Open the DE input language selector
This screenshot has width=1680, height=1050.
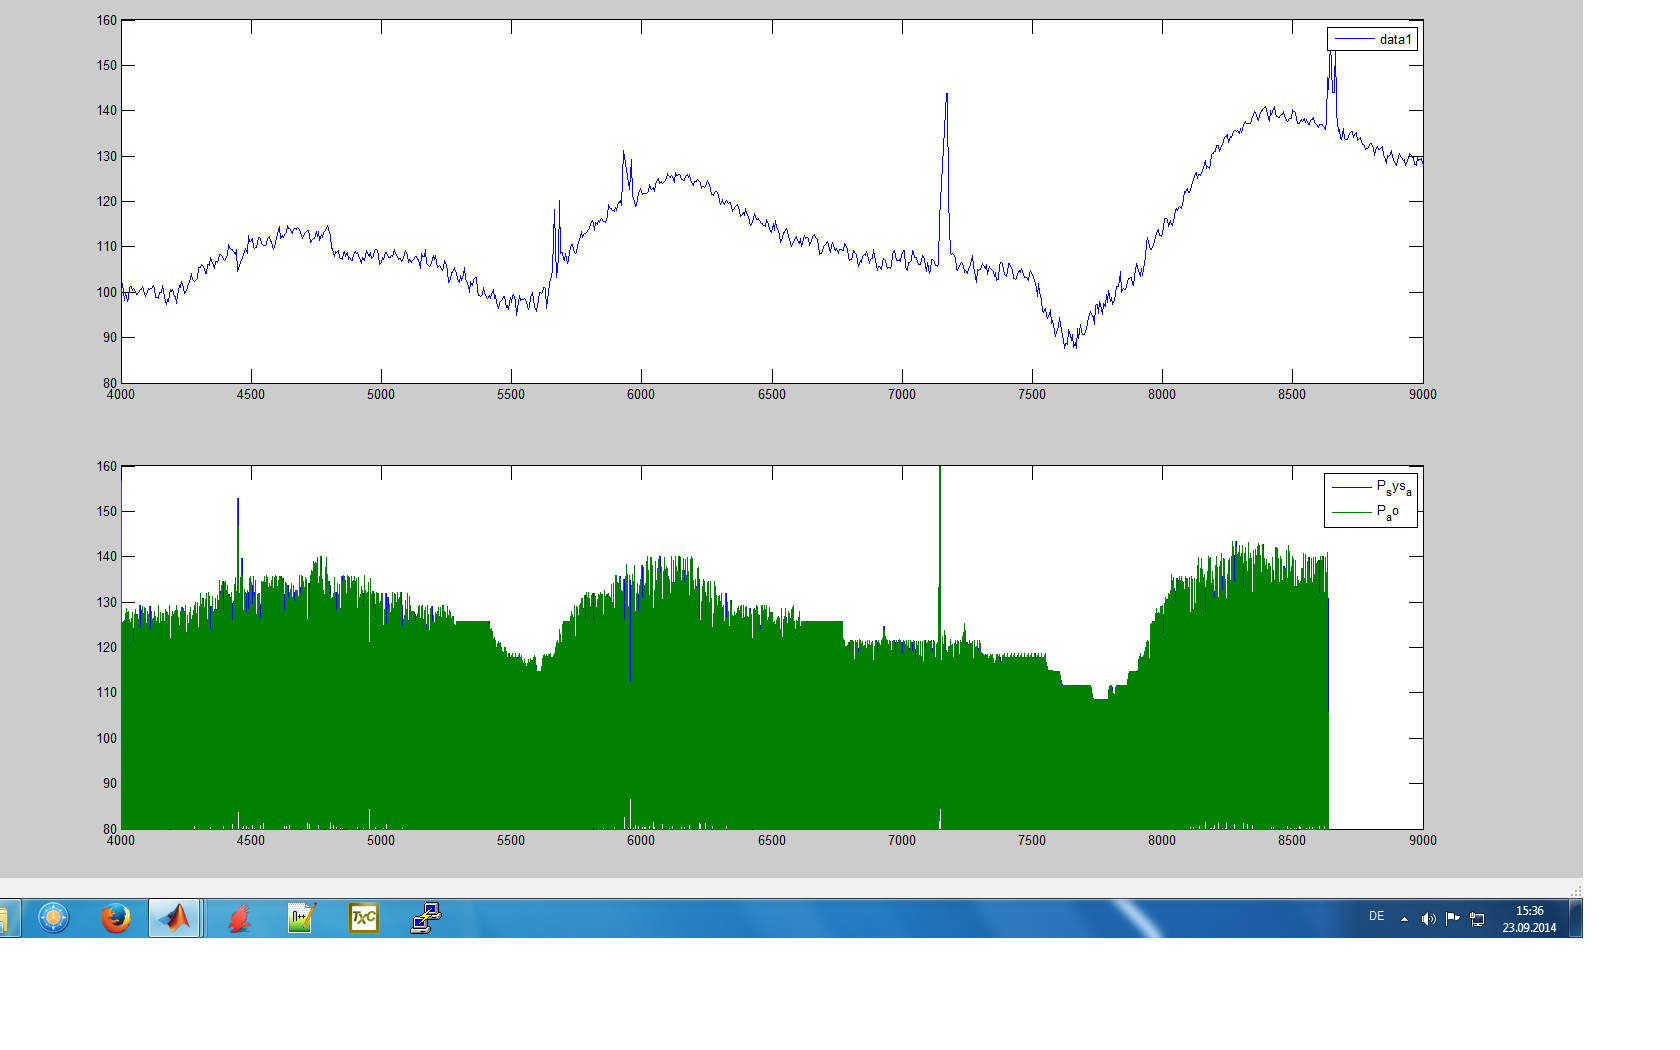1376,917
